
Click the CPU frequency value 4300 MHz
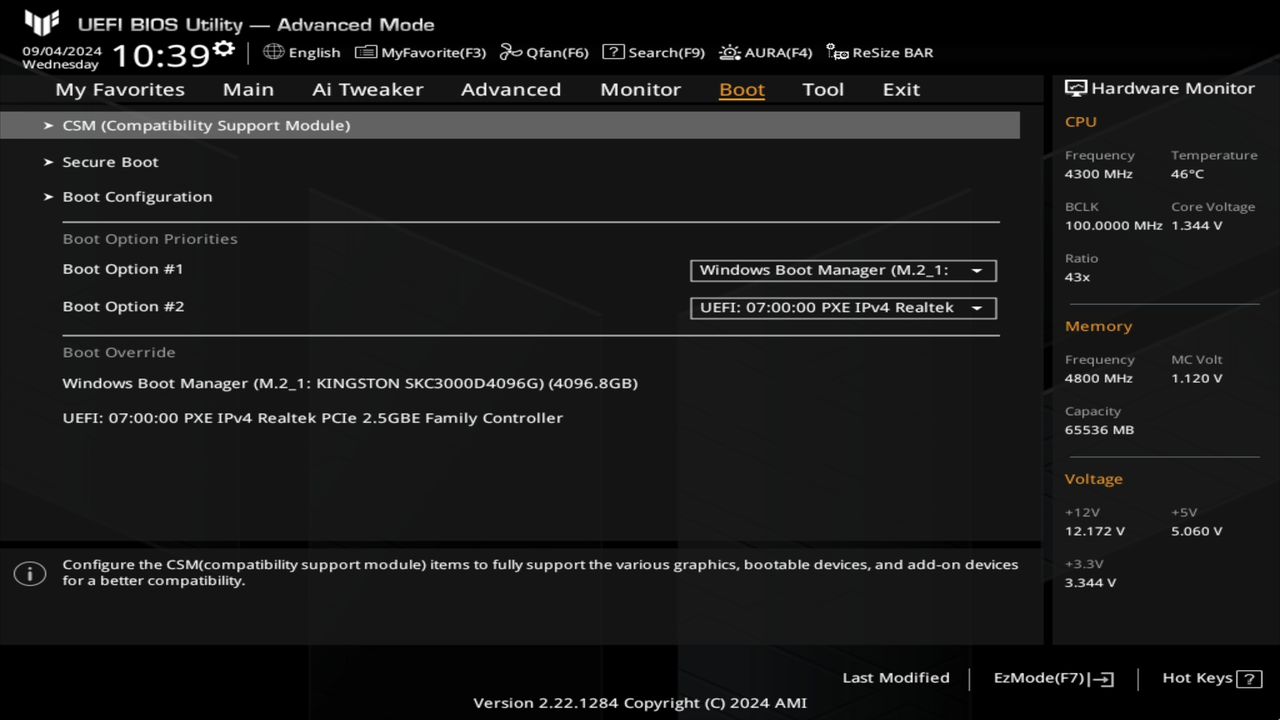(1099, 174)
